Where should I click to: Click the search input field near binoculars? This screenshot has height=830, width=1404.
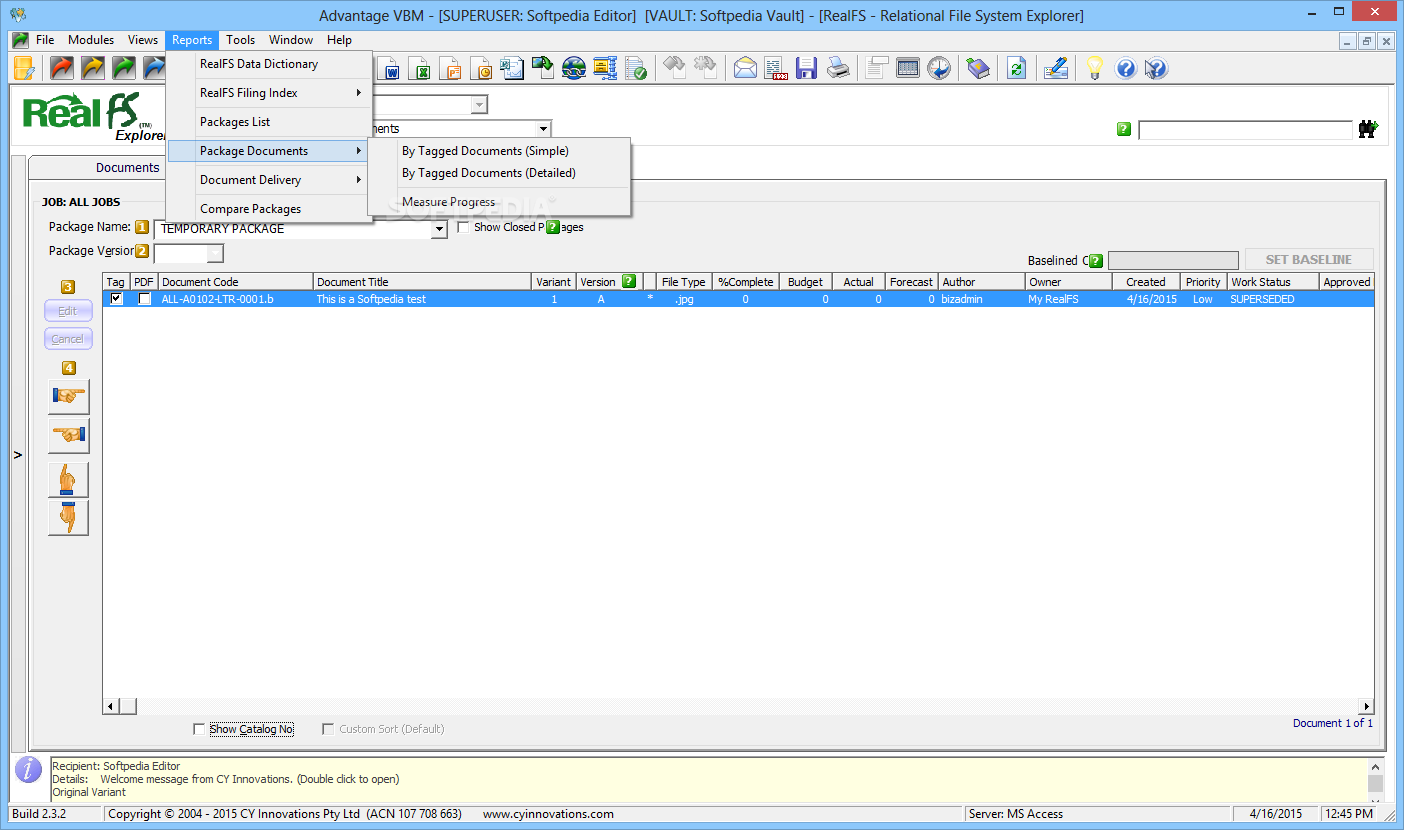tap(1245, 130)
